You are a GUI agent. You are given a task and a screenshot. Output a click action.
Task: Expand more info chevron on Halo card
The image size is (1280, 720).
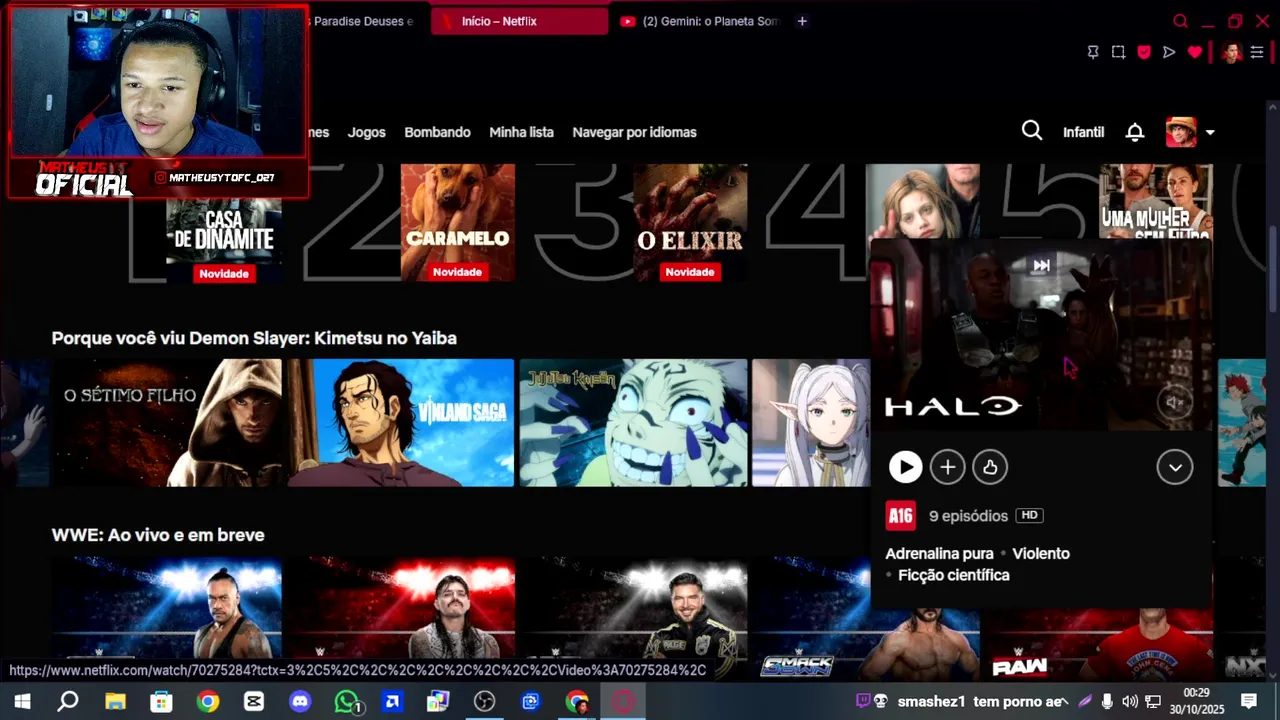pyautogui.click(x=1175, y=467)
